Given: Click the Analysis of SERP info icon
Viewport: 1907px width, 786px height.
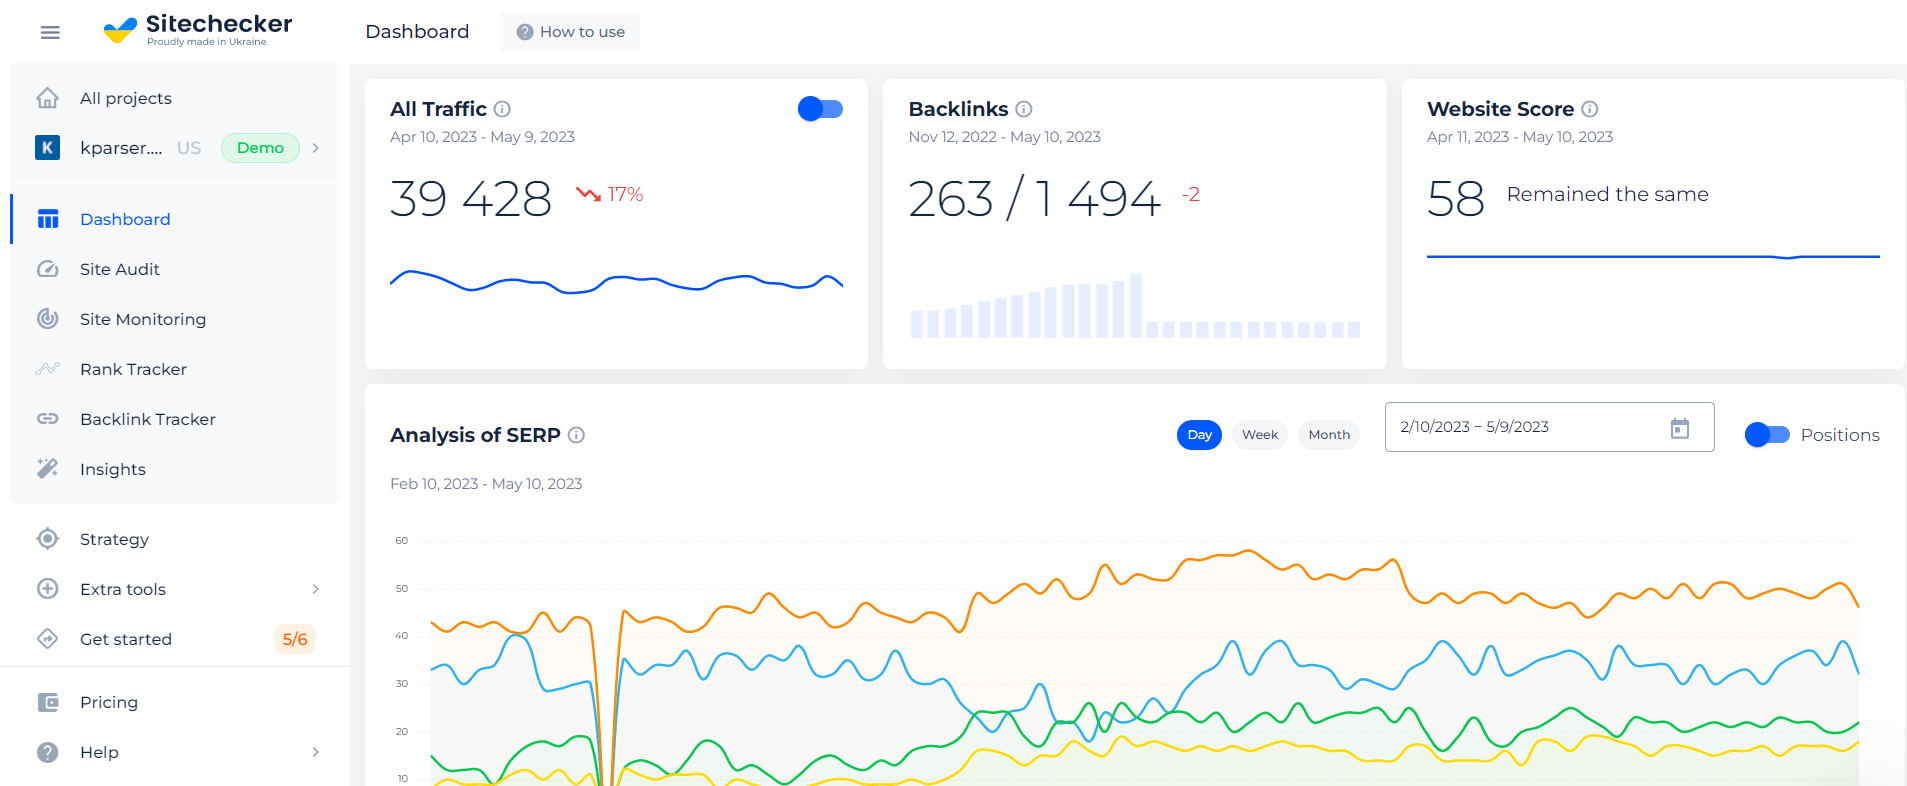Looking at the screenshot, I should [576, 435].
